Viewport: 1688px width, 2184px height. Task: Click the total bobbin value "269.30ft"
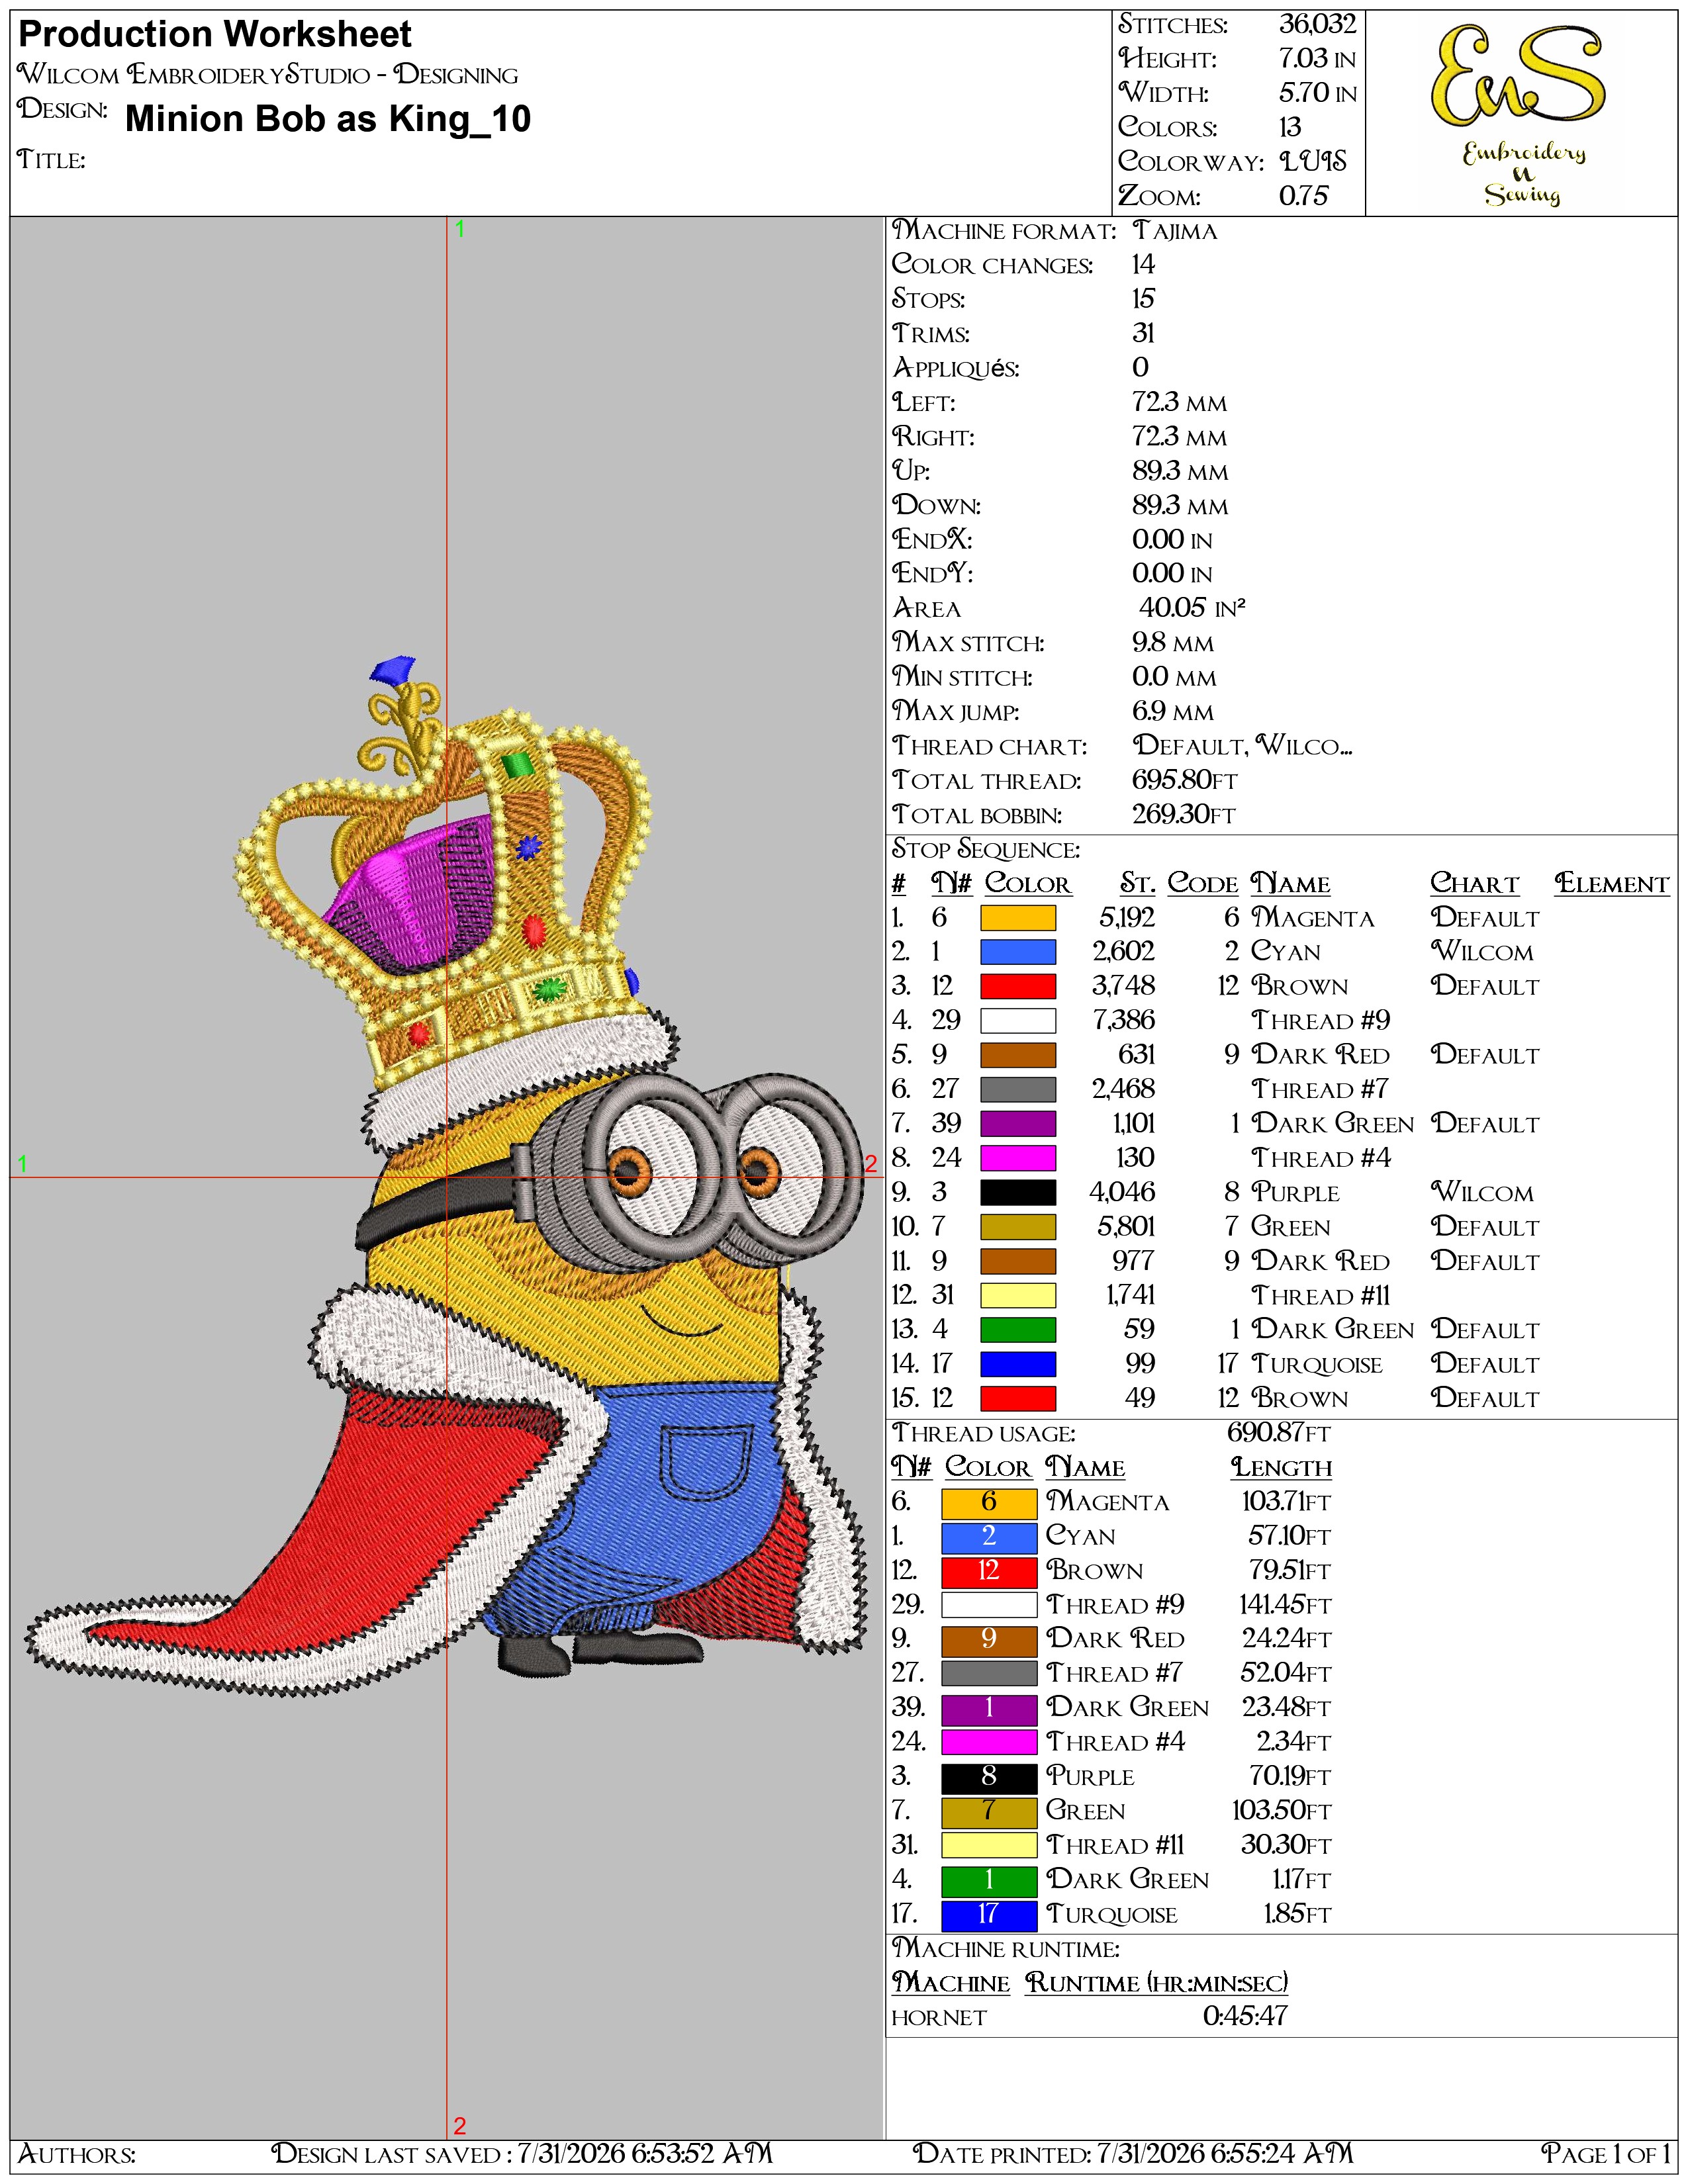[x=1184, y=814]
